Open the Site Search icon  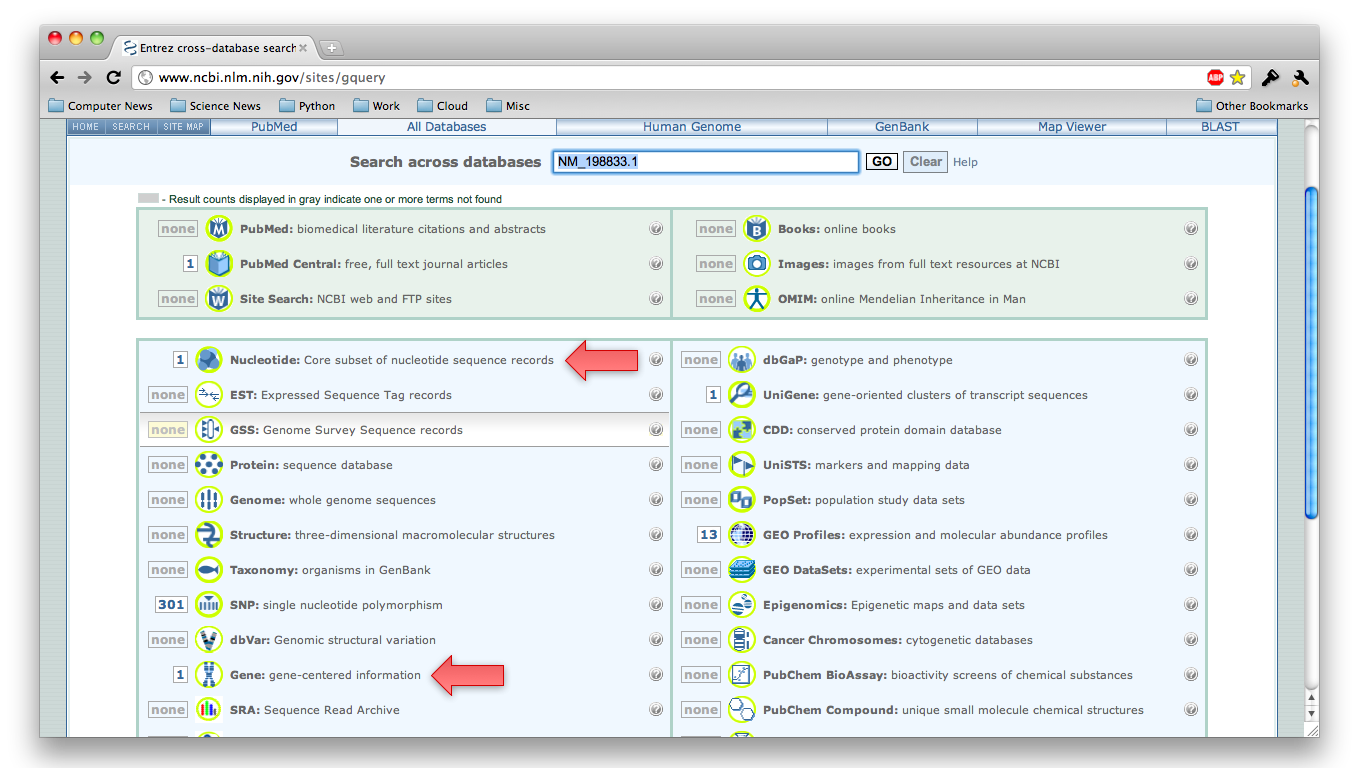click(x=219, y=299)
